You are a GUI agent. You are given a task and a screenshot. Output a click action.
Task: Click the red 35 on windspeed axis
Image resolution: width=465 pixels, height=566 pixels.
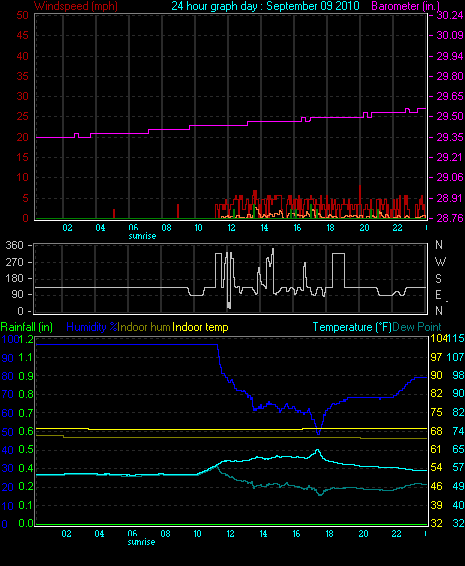click(22, 76)
